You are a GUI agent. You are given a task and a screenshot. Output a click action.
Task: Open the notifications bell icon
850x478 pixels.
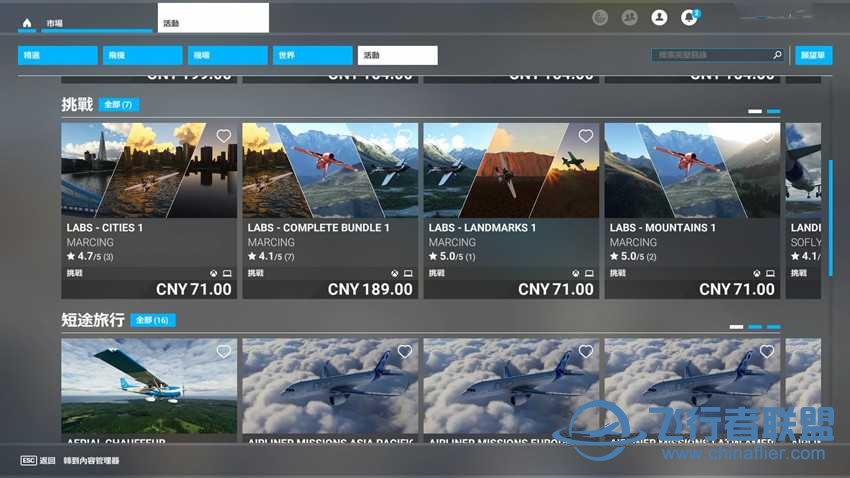pyautogui.click(x=689, y=17)
